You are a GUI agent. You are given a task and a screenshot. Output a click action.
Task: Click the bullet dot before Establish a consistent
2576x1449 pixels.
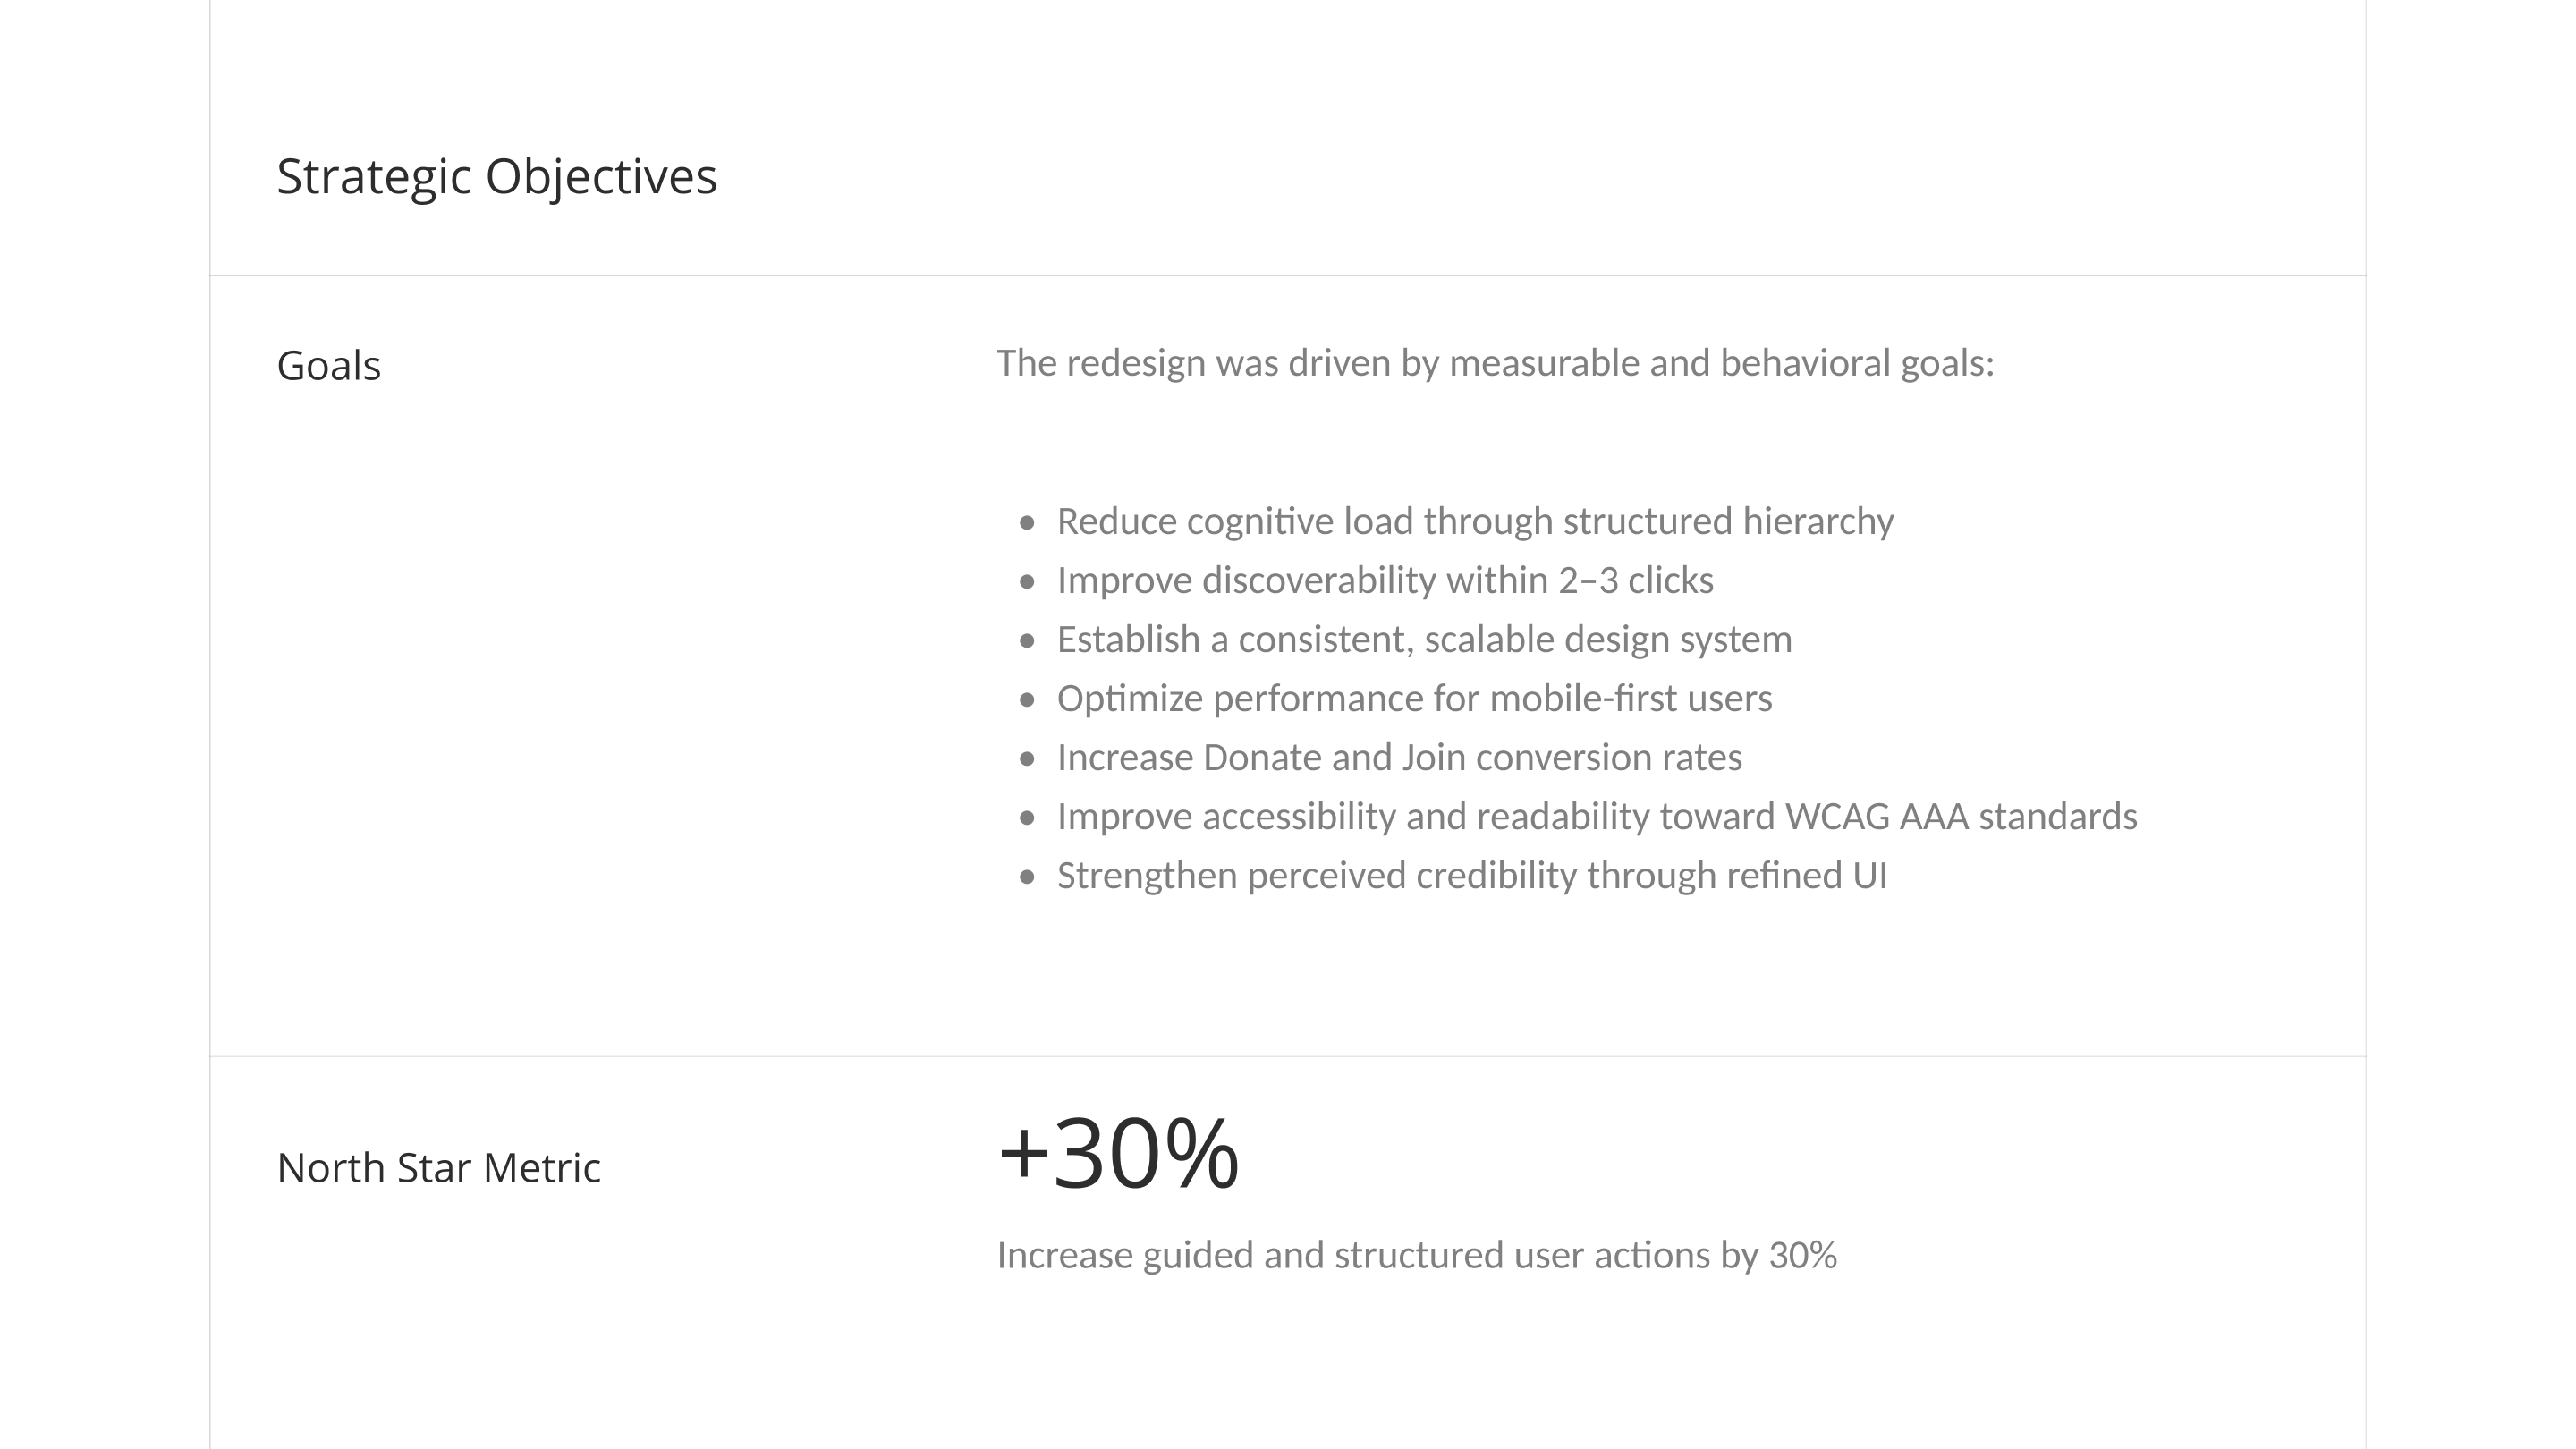pyautogui.click(x=1027, y=641)
